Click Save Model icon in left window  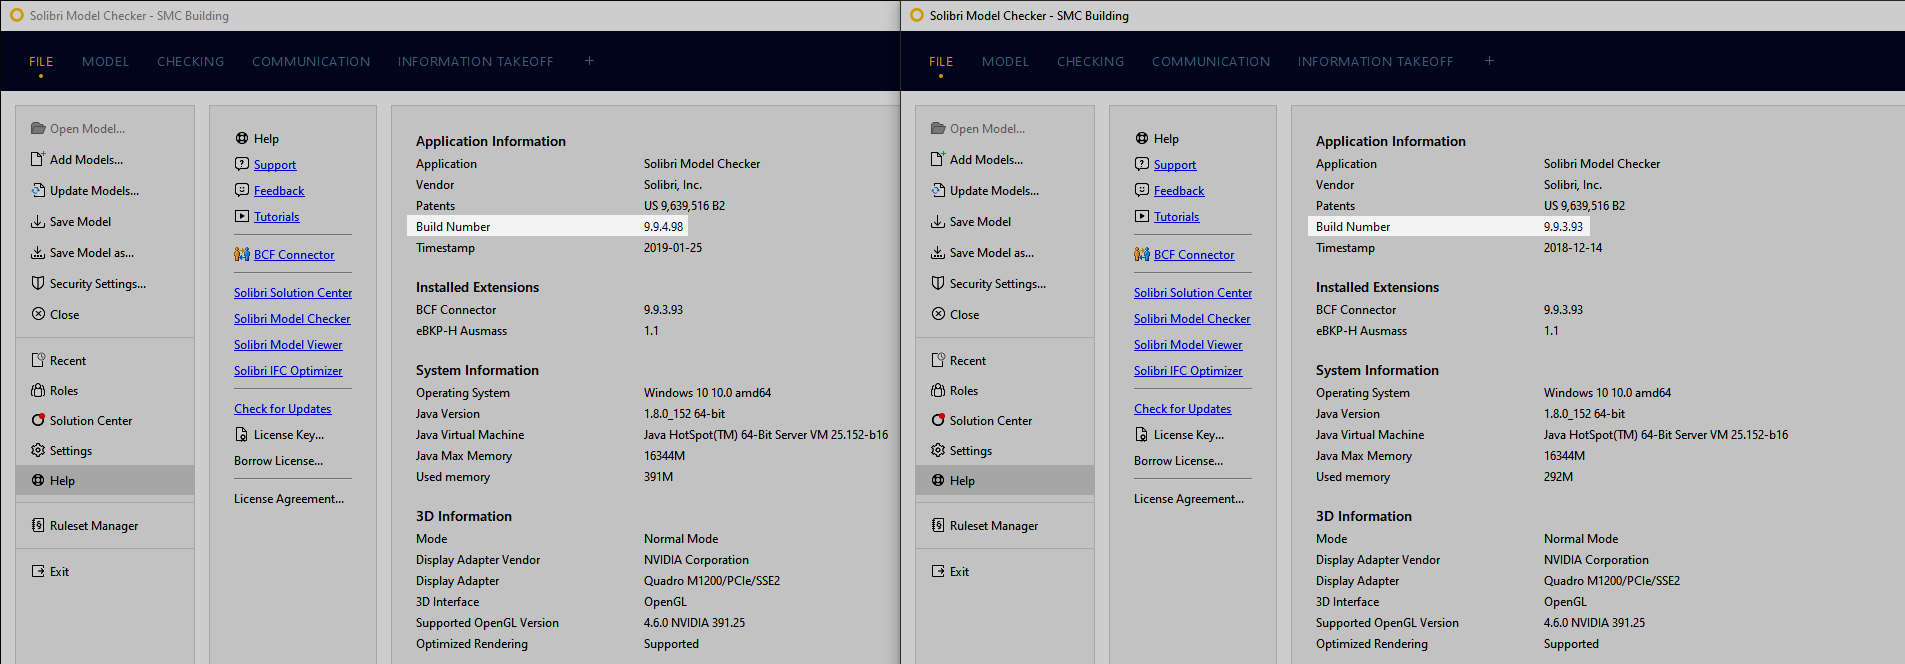[38, 221]
